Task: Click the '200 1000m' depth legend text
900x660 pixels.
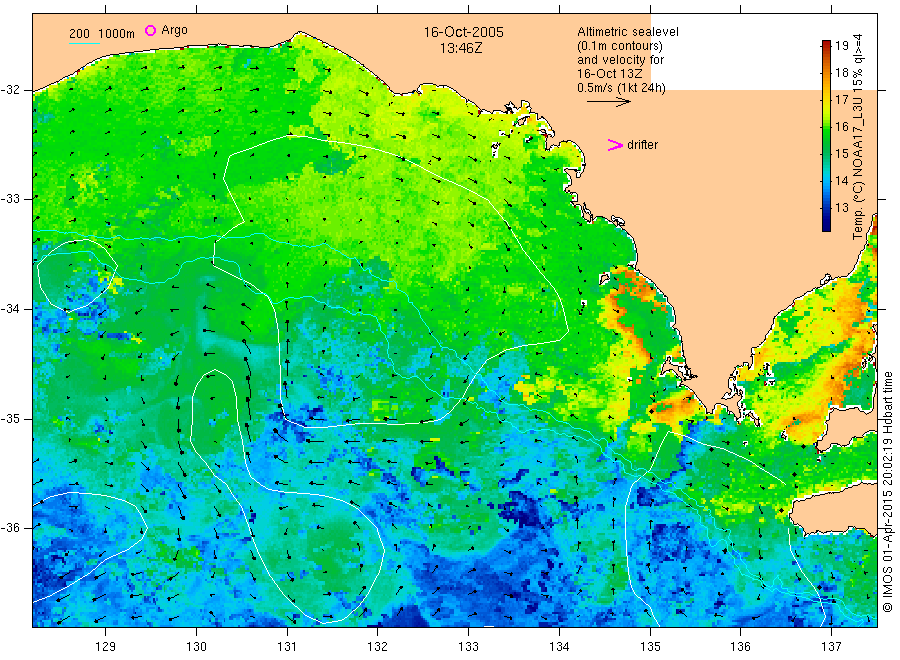Action: tap(102, 34)
